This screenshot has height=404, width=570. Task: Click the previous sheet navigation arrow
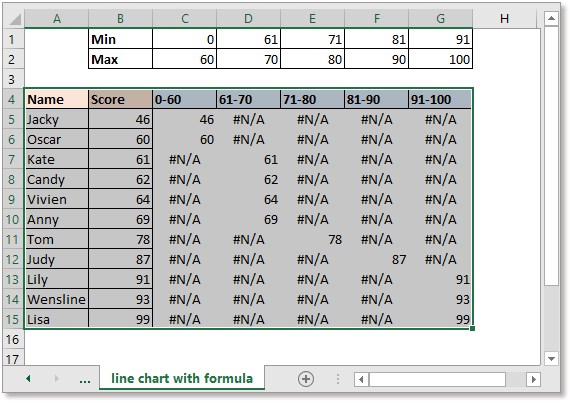28,379
